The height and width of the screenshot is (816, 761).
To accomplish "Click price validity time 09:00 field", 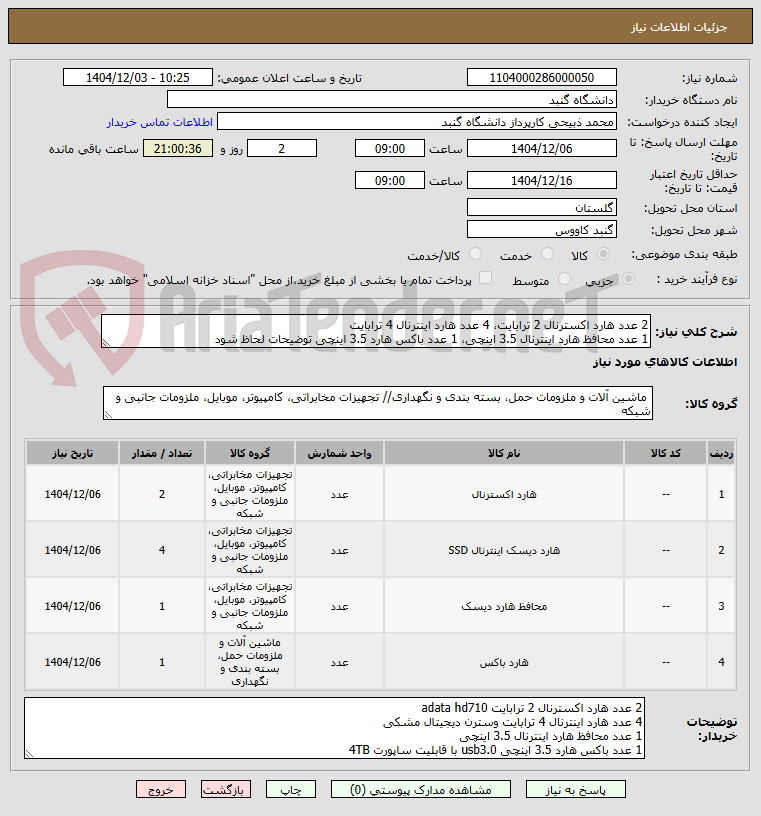I will 390,181.
